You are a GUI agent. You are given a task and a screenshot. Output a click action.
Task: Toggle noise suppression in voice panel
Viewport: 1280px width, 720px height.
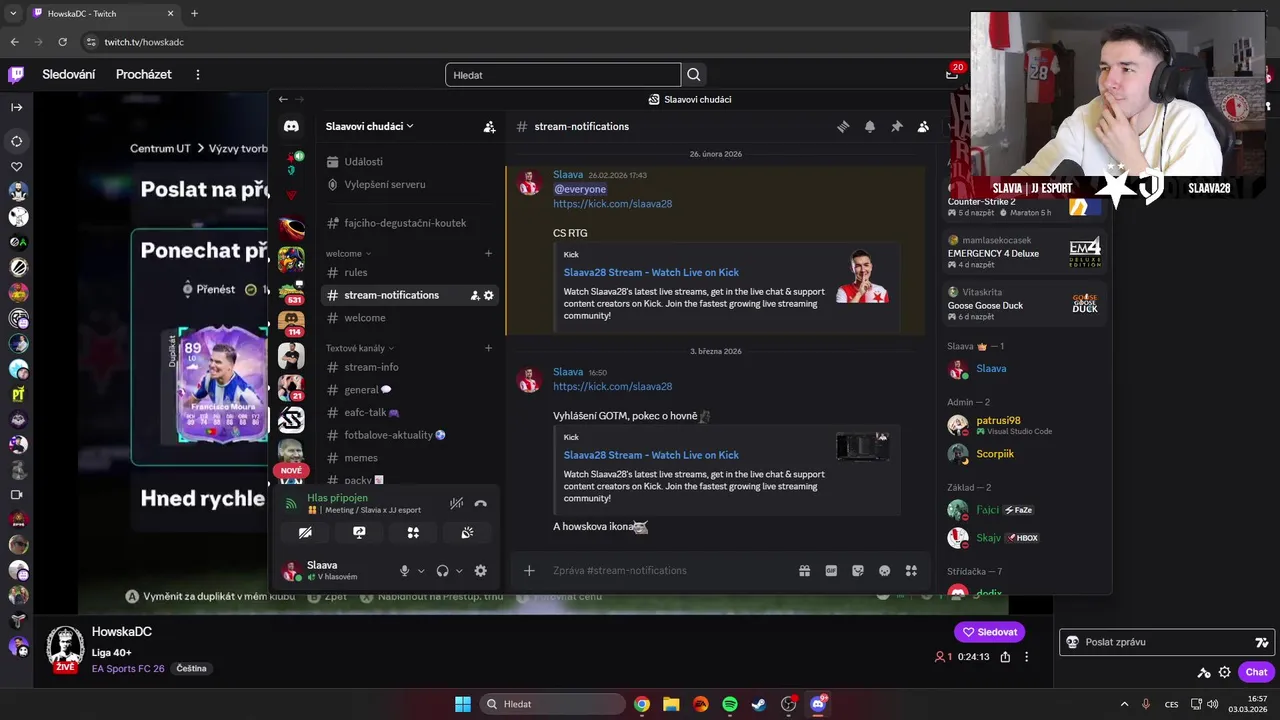(x=456, y=504)
